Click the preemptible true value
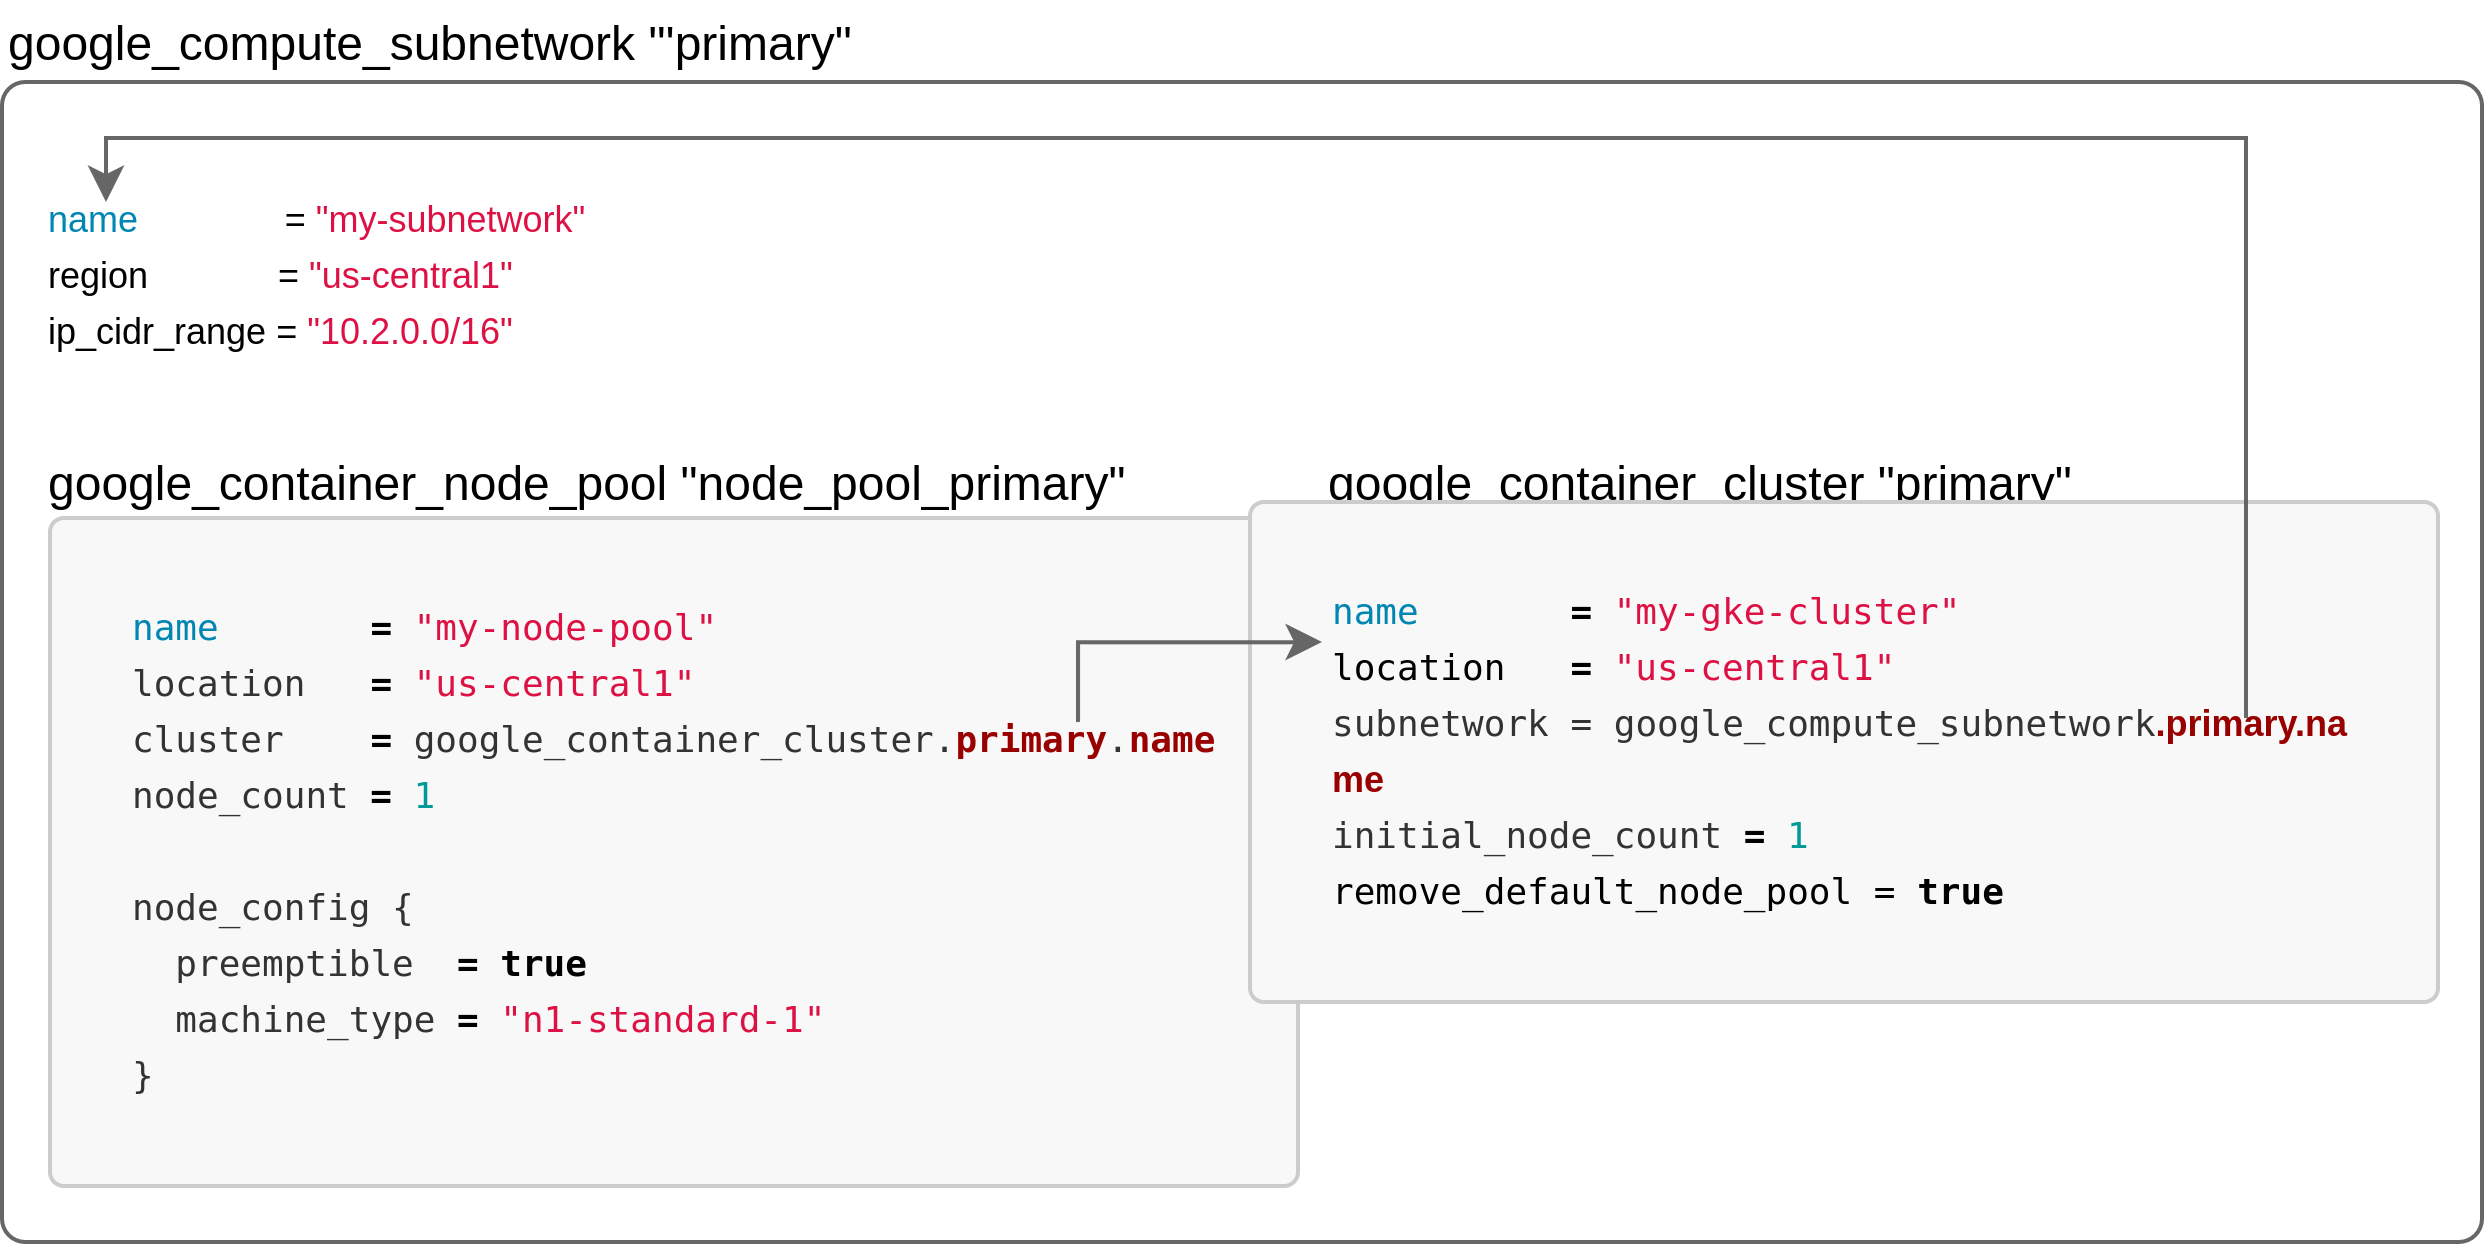This screenshot has width=2484, height=1248. (544, 964)
